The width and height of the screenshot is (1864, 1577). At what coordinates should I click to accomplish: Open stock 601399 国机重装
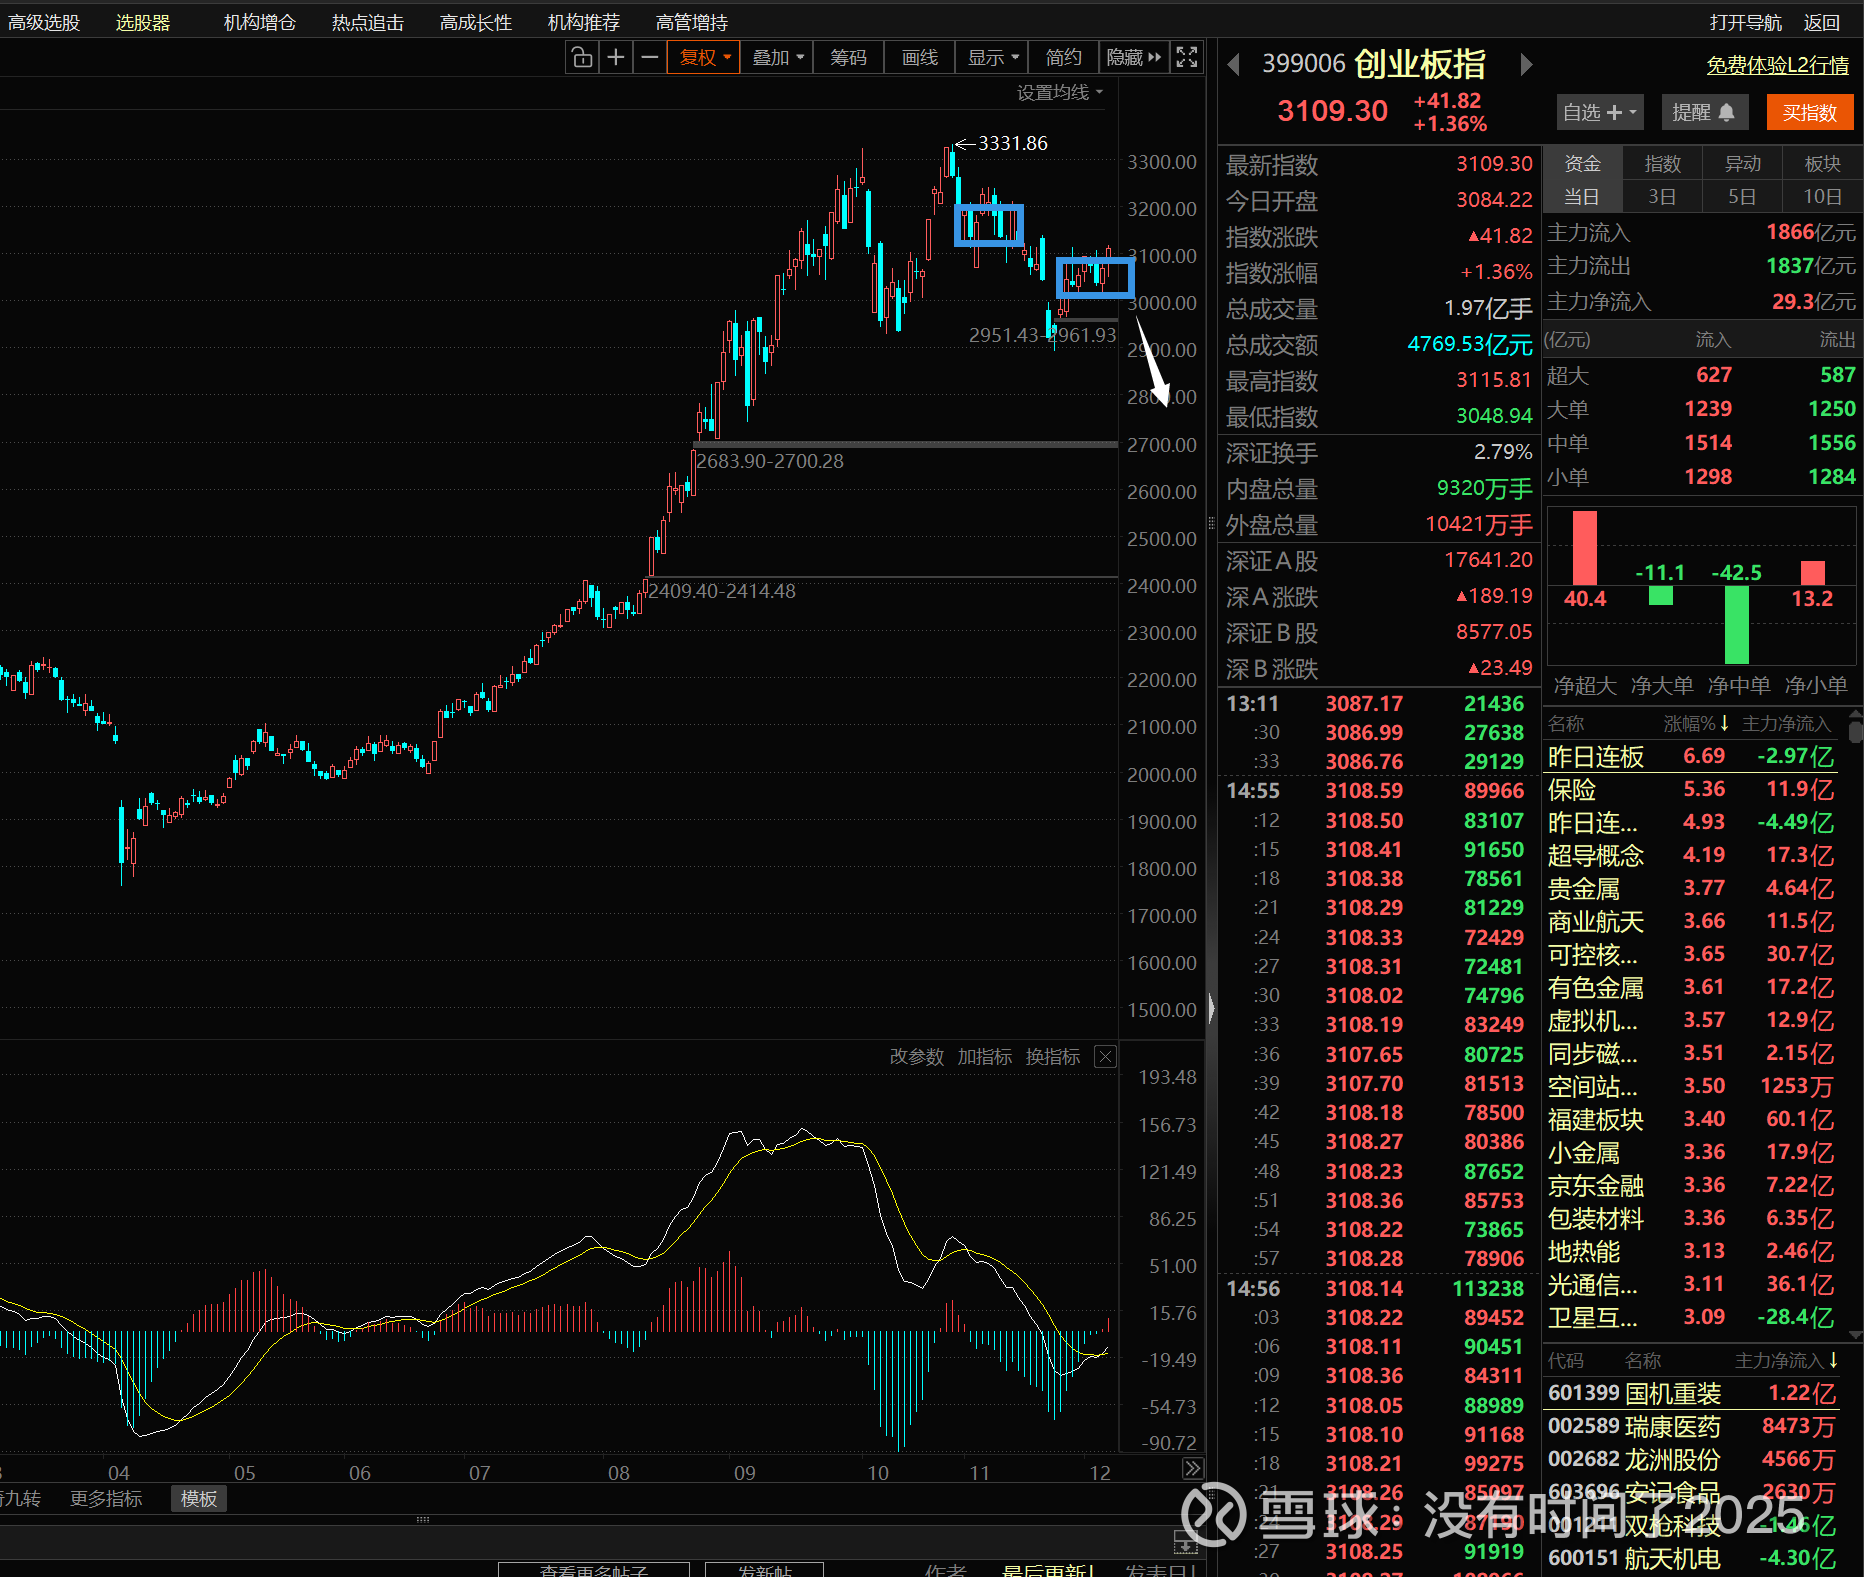click(1692, 1393)
